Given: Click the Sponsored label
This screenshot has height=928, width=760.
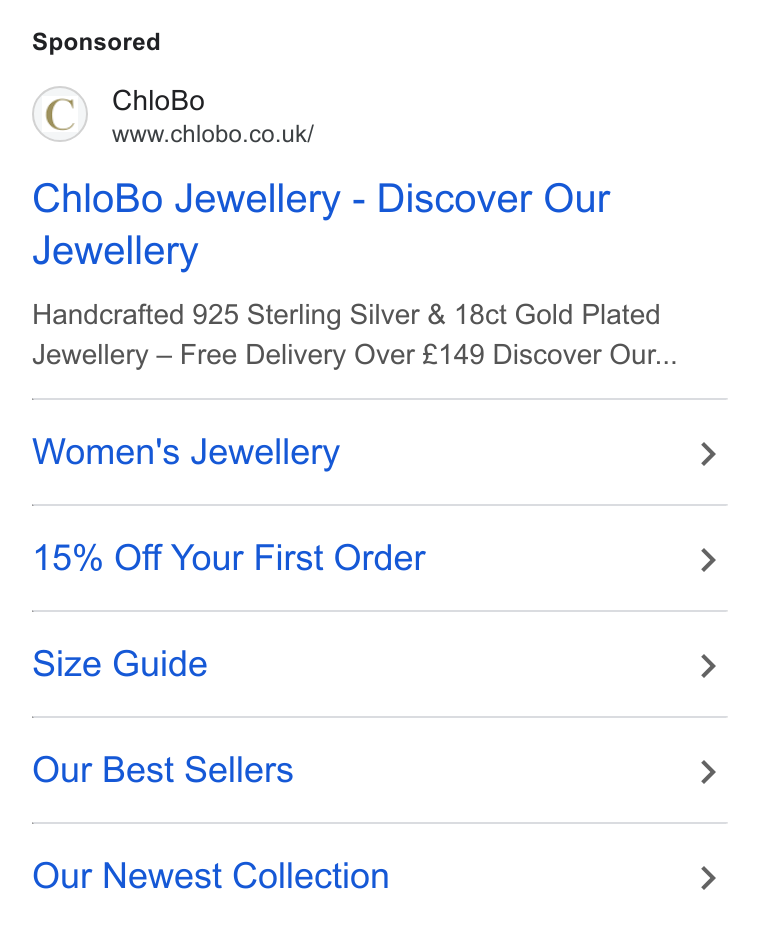Looking at the screenshot, I should coord(96,42).
